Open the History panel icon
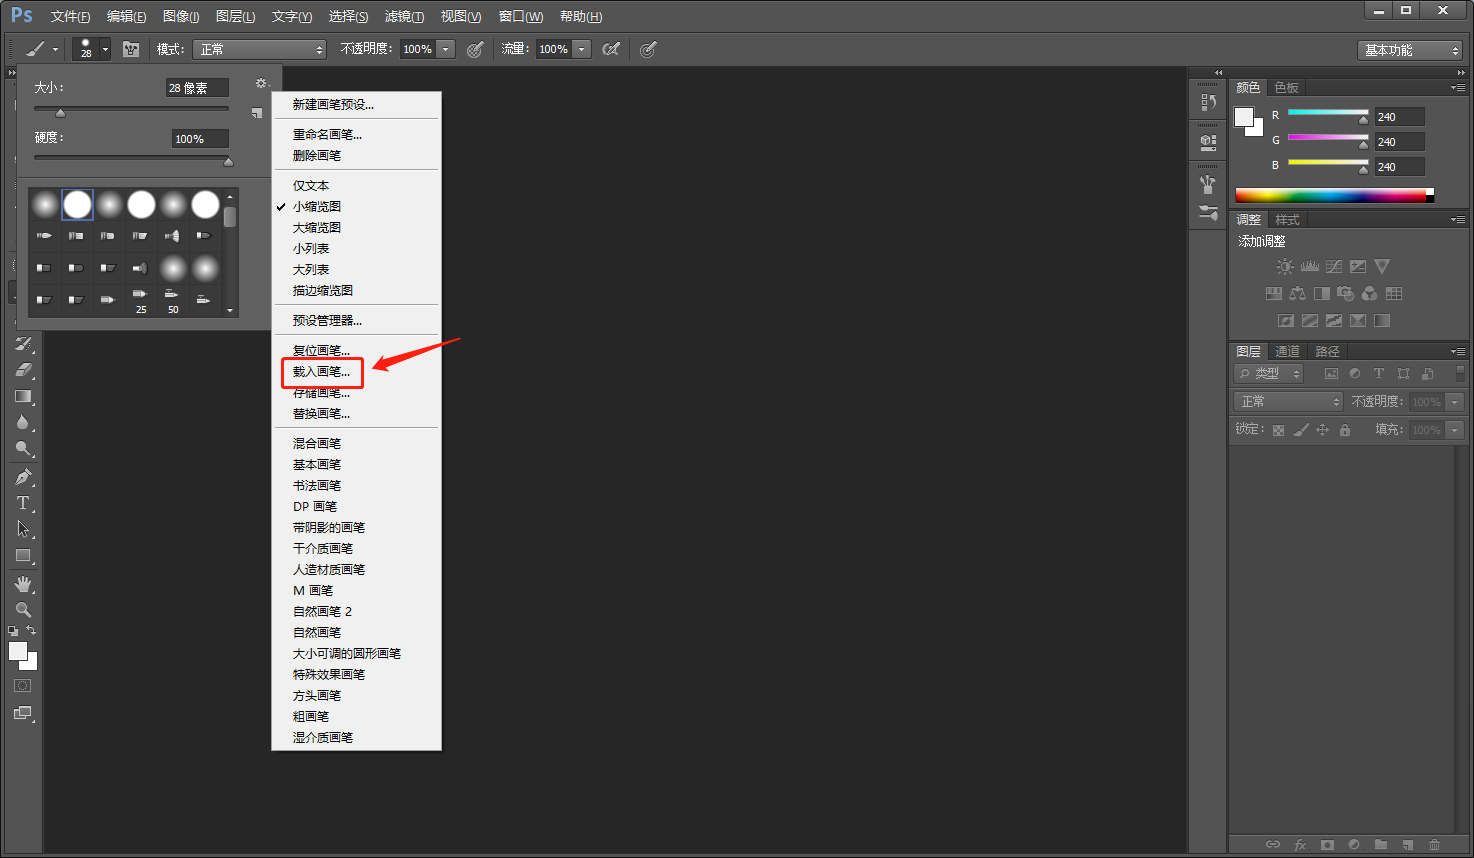Image resolution: width=1474 pixels, height=858 pixels. click(x=1208, y=102)
